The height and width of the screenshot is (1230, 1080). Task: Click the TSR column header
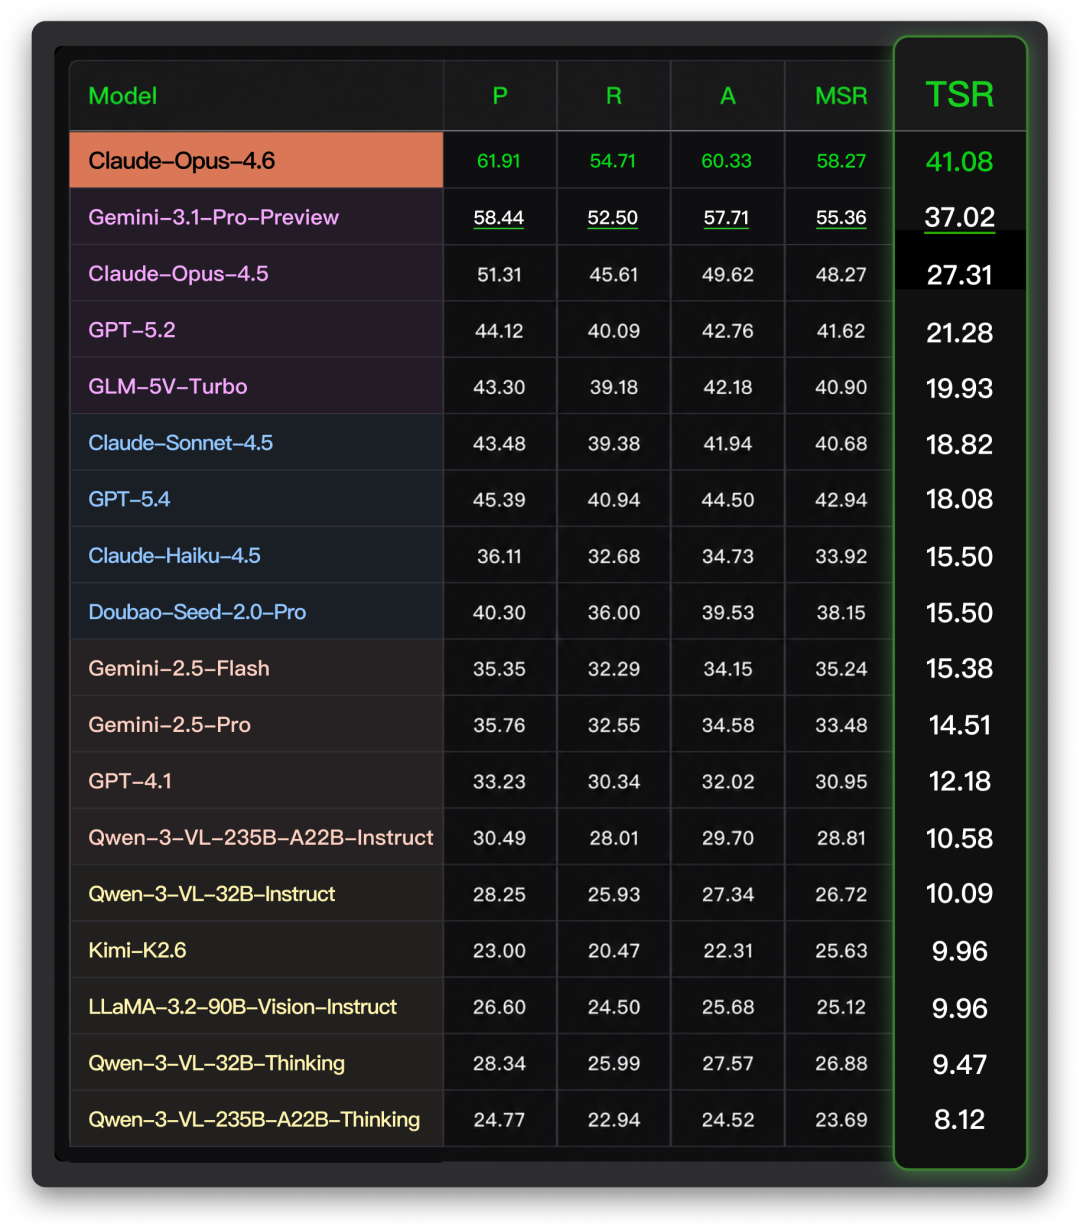click(960, 95)
